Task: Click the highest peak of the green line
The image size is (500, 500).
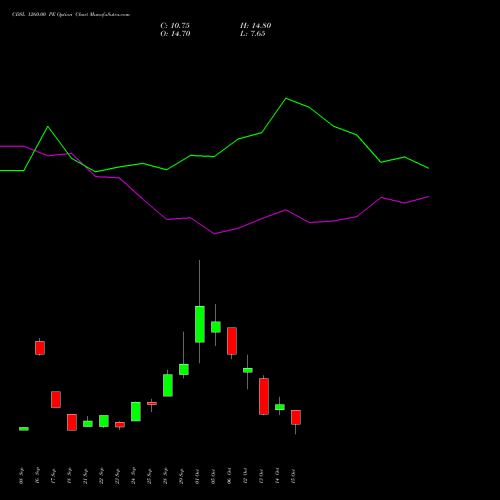Action: tap(286, 98)
